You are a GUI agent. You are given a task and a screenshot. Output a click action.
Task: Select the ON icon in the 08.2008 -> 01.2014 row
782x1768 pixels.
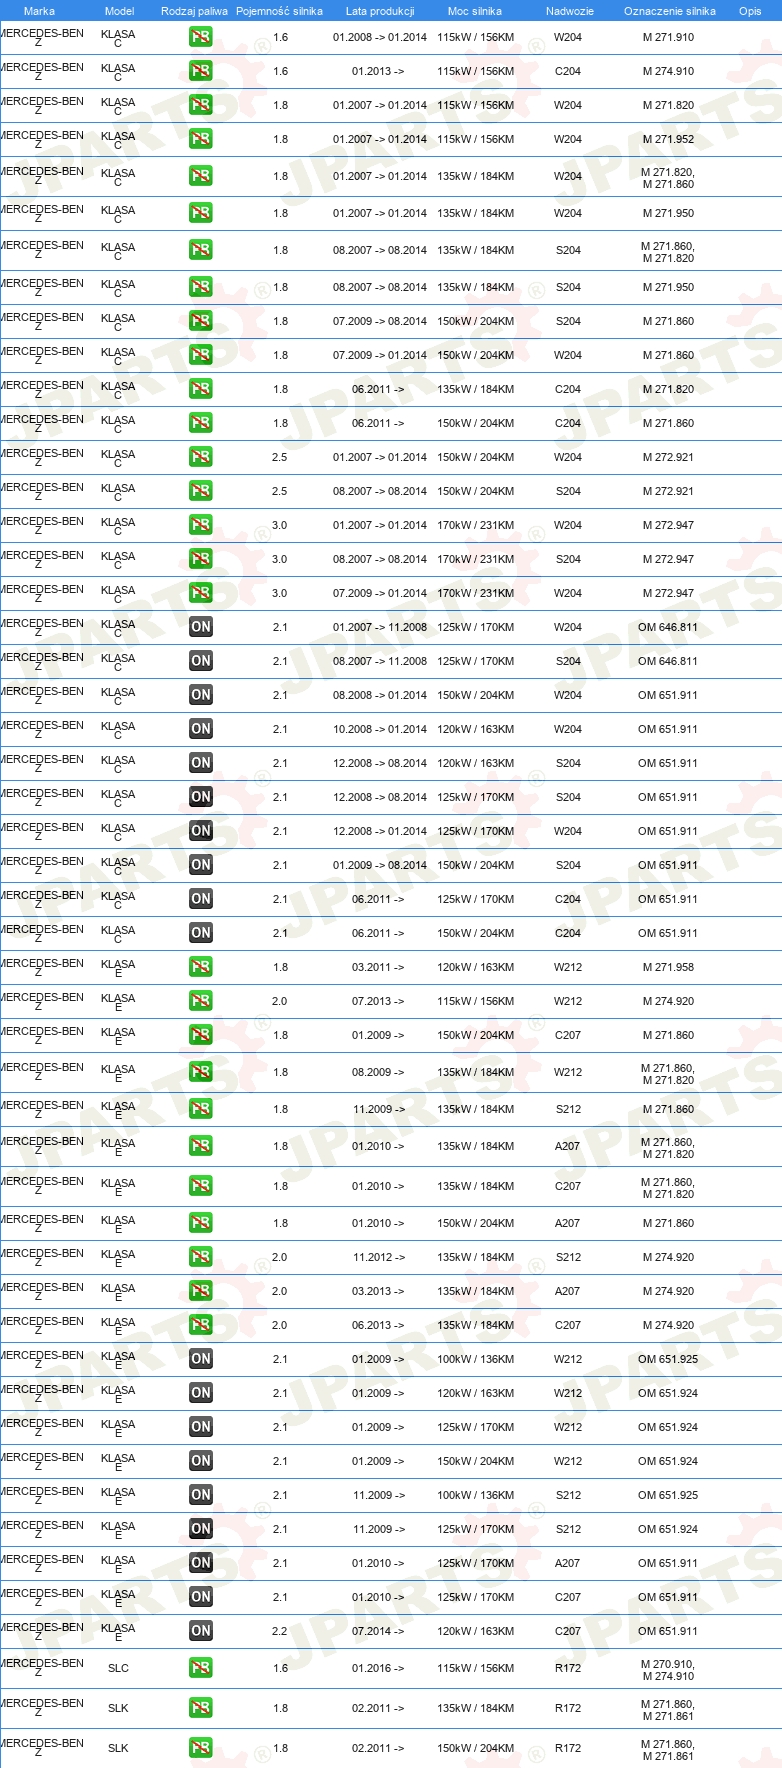point(200,695)
